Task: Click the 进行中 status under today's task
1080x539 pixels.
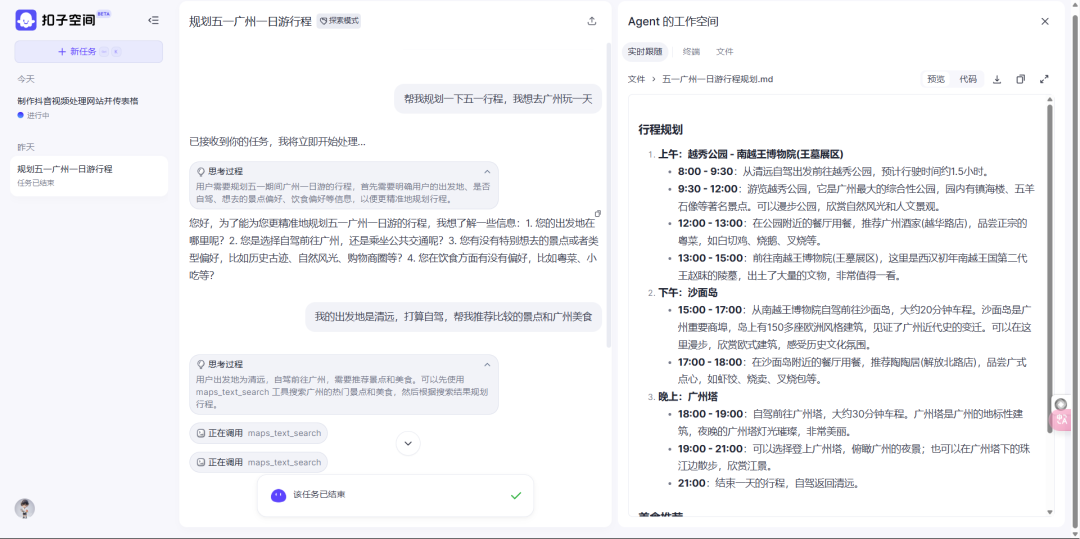Action: coord(33,115)
